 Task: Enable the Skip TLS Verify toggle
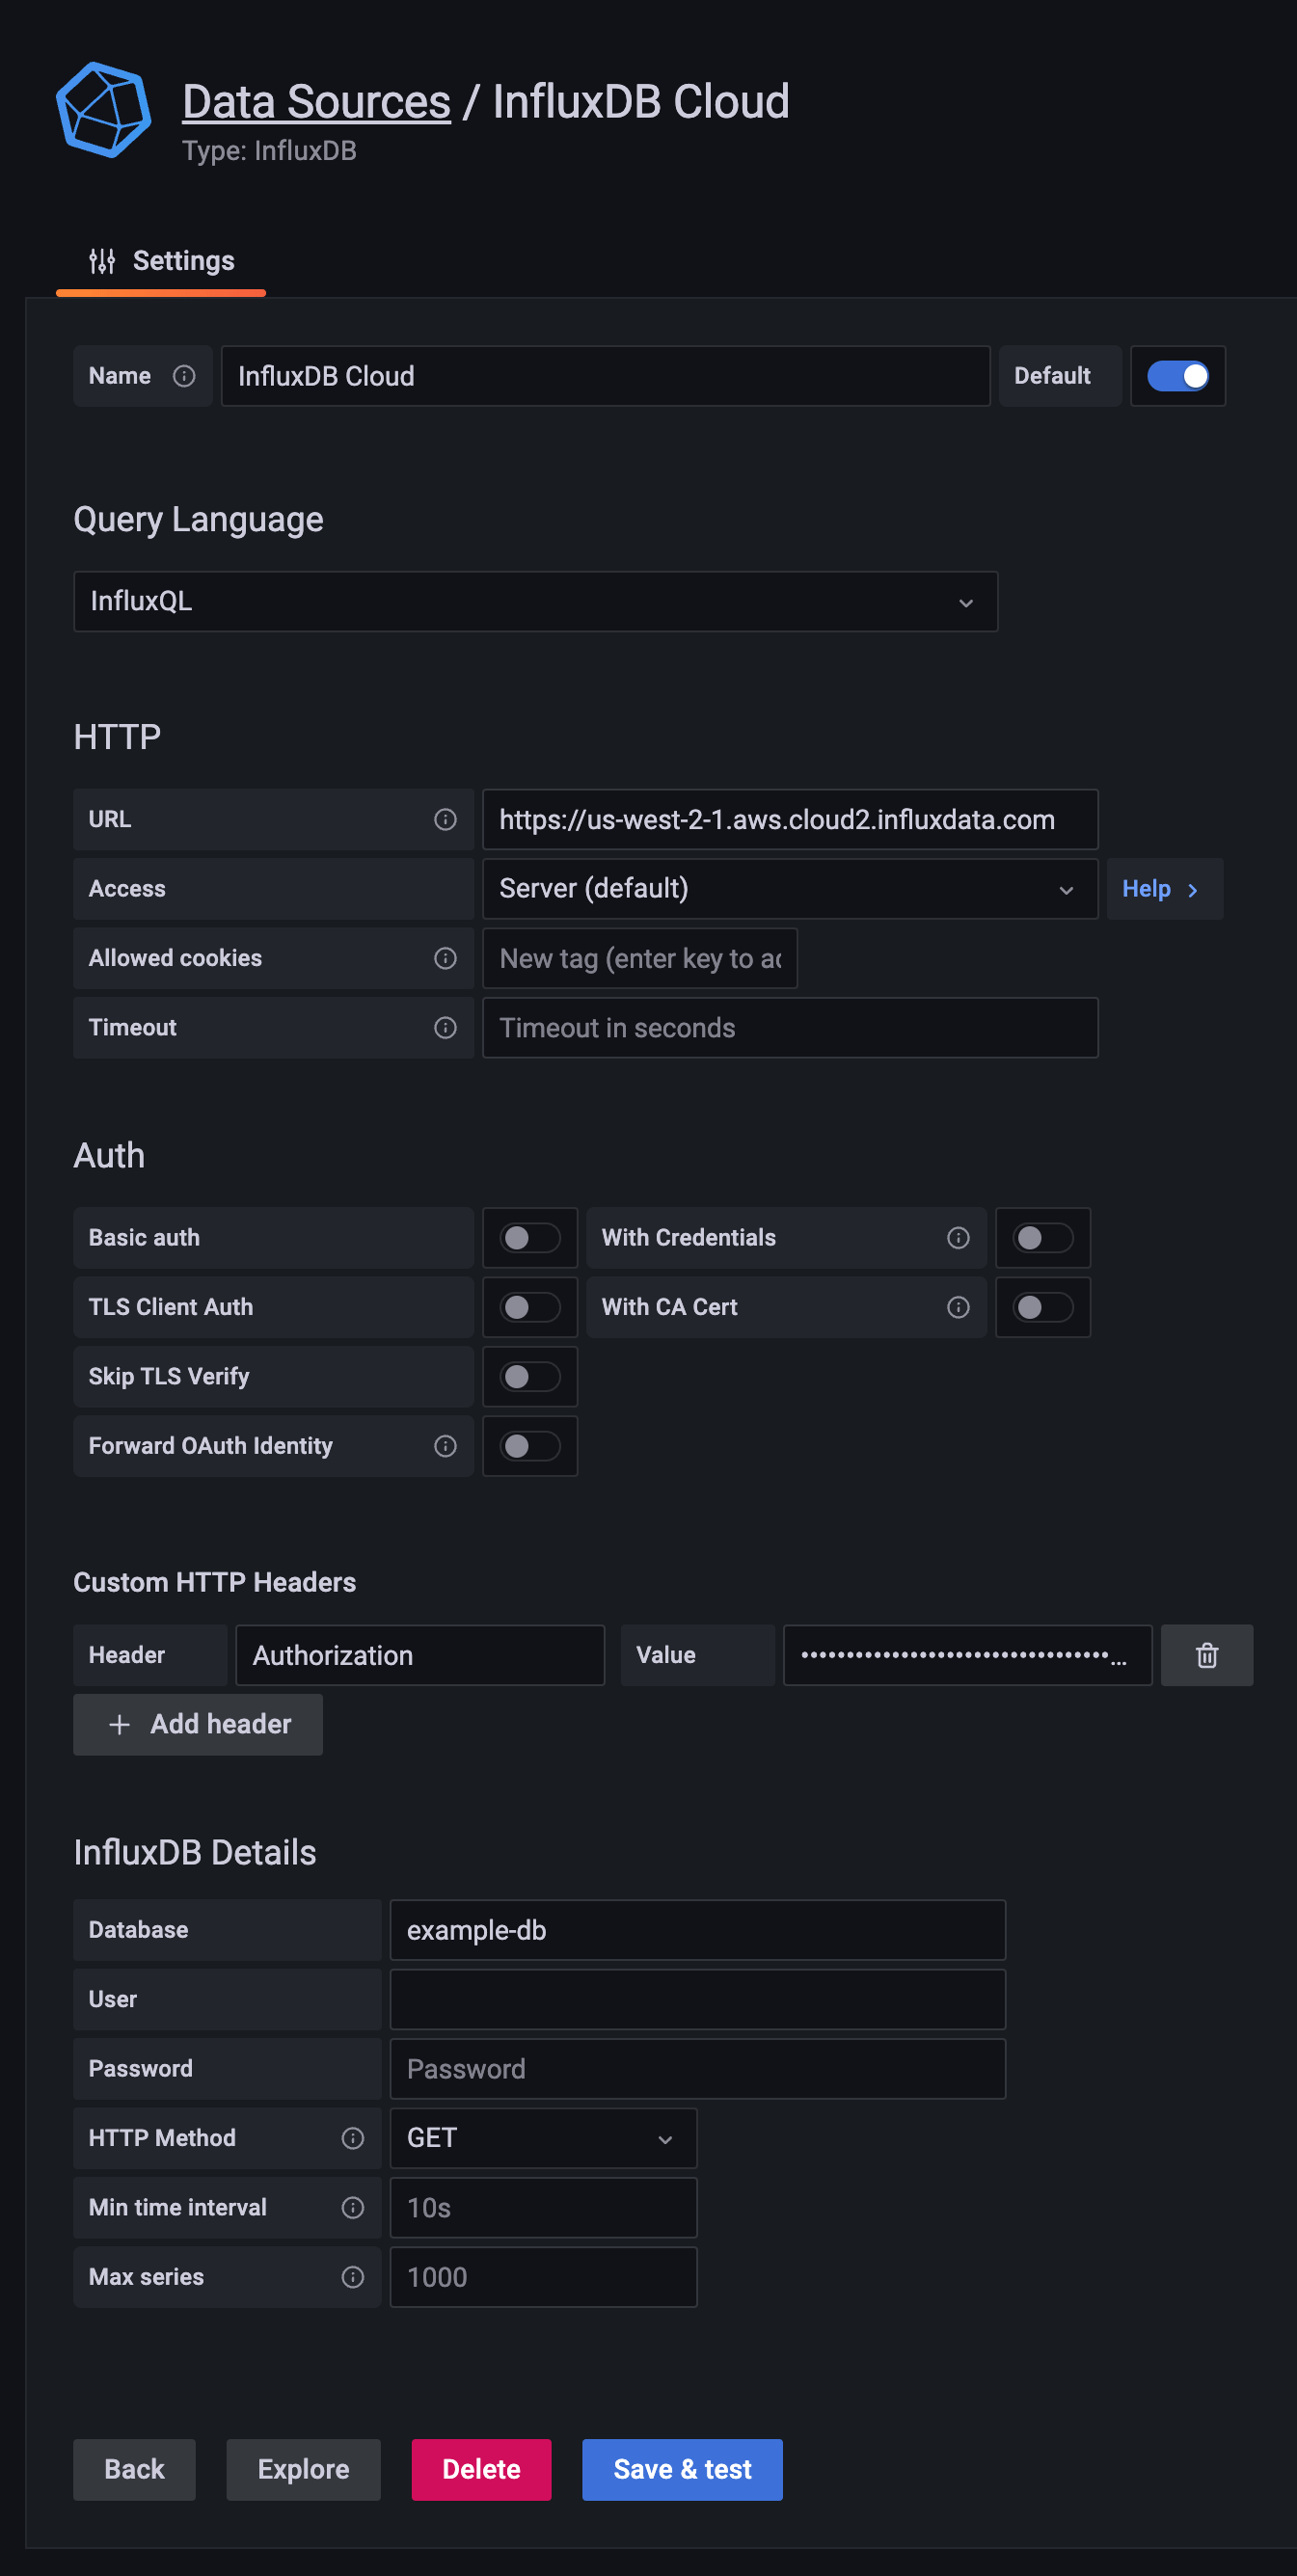click(x=530, y=1377)
